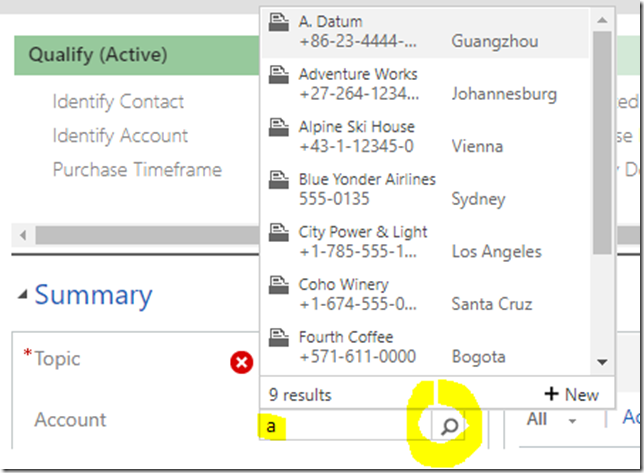The image size is (644, 473).
Task: Create a new account with + New
Action: pyautogui.click(x=571, y=395)
